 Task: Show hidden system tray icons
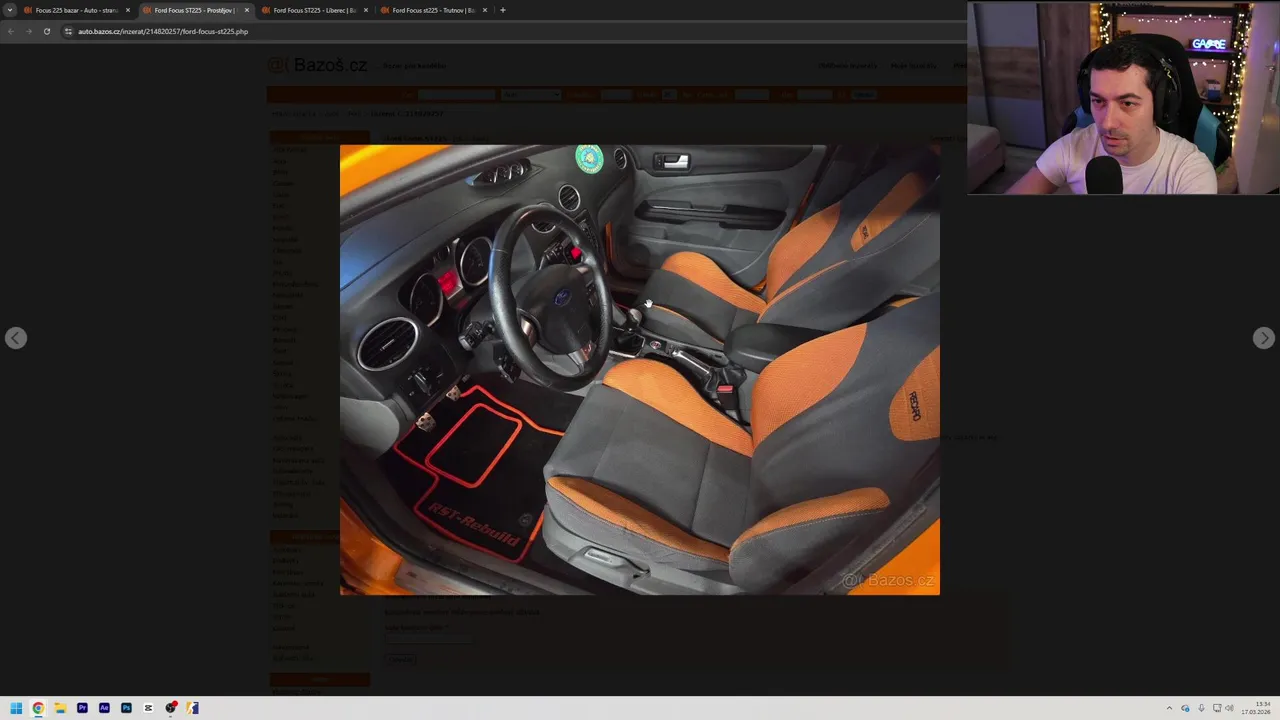(x=1169, y=708)
